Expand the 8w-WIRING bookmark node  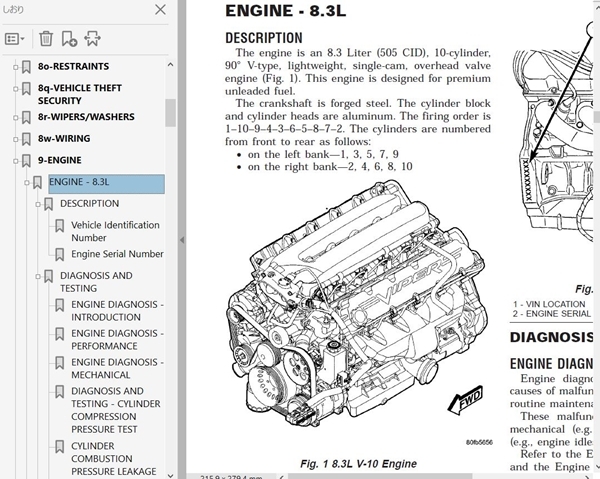pyautogui.click(x=16, y=139)
